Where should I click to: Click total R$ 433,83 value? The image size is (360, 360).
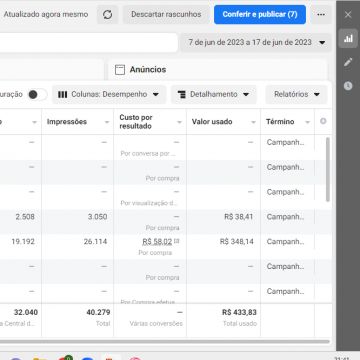click(239, 312)
